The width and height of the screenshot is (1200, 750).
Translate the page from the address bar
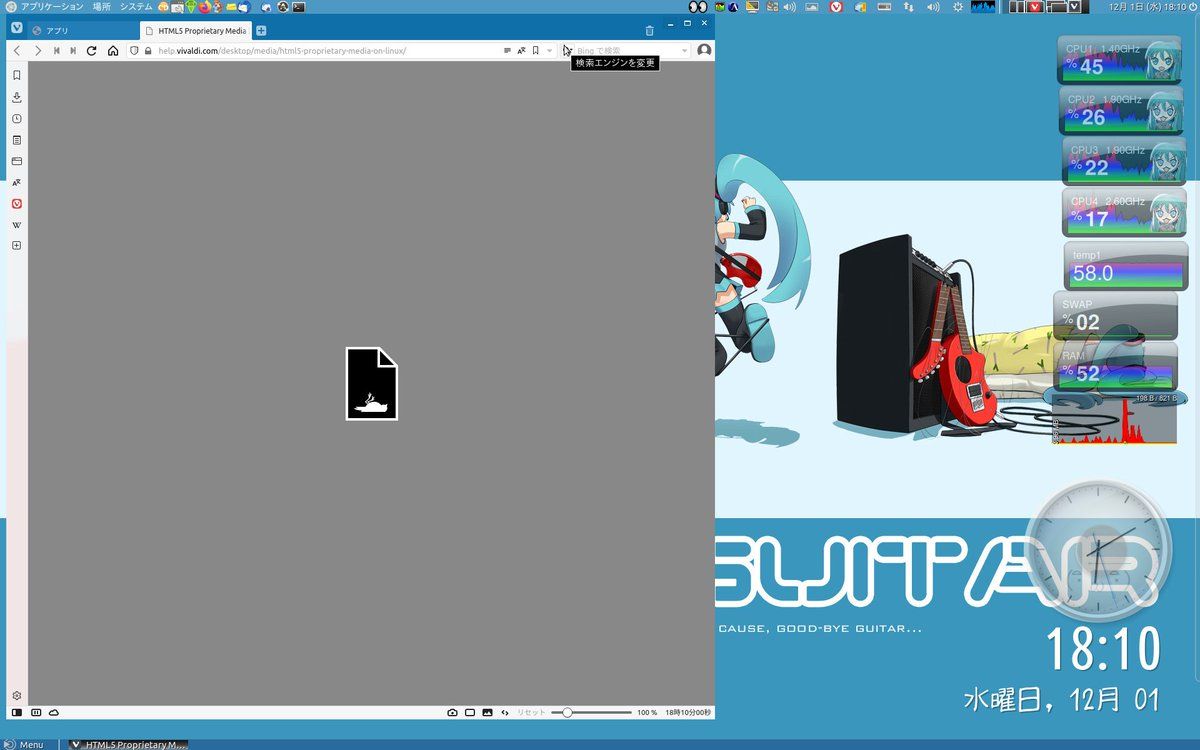pos(521,50)
